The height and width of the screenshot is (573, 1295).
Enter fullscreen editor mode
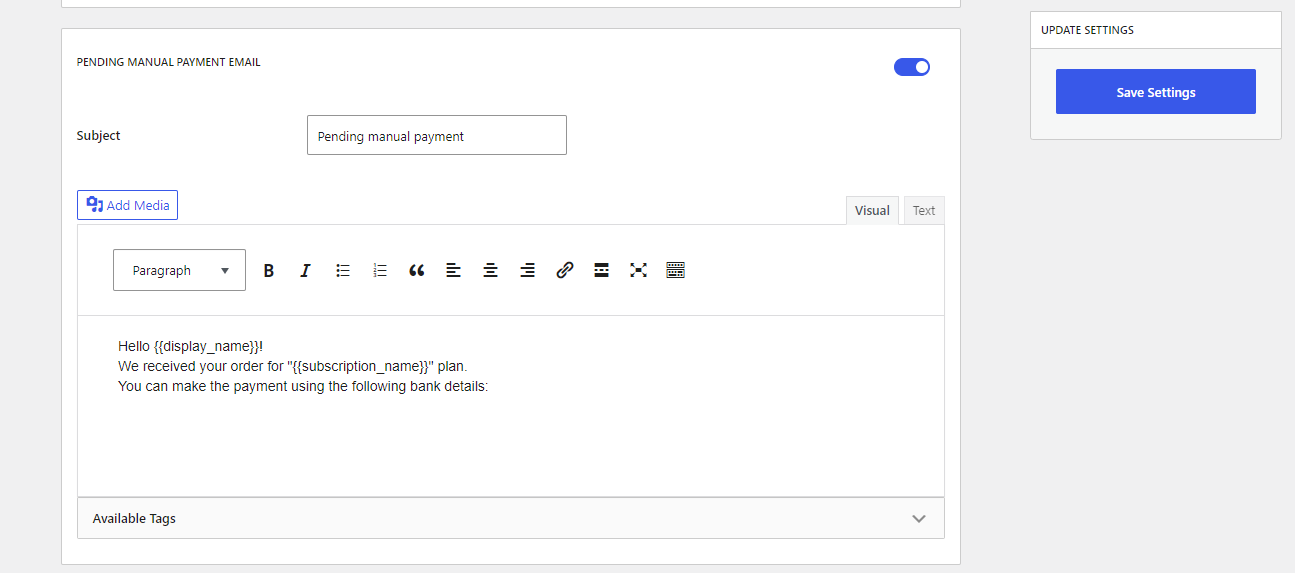[639, 270]
